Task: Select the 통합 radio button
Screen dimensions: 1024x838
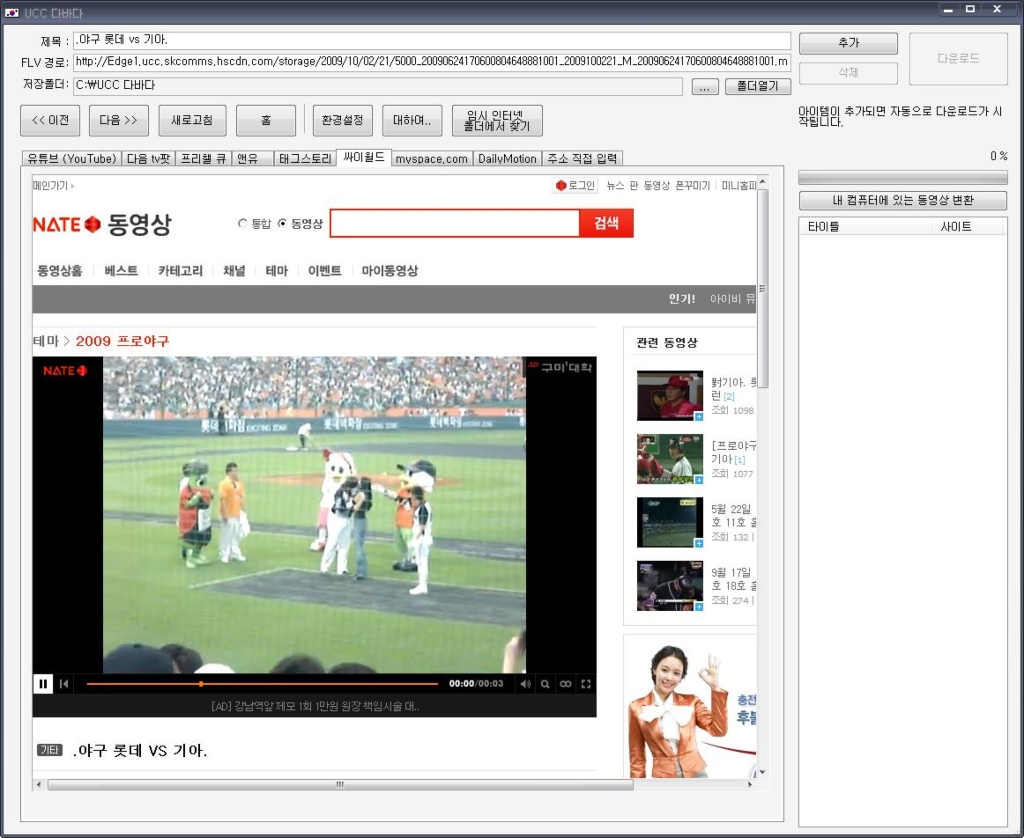Action: [243, 223]
